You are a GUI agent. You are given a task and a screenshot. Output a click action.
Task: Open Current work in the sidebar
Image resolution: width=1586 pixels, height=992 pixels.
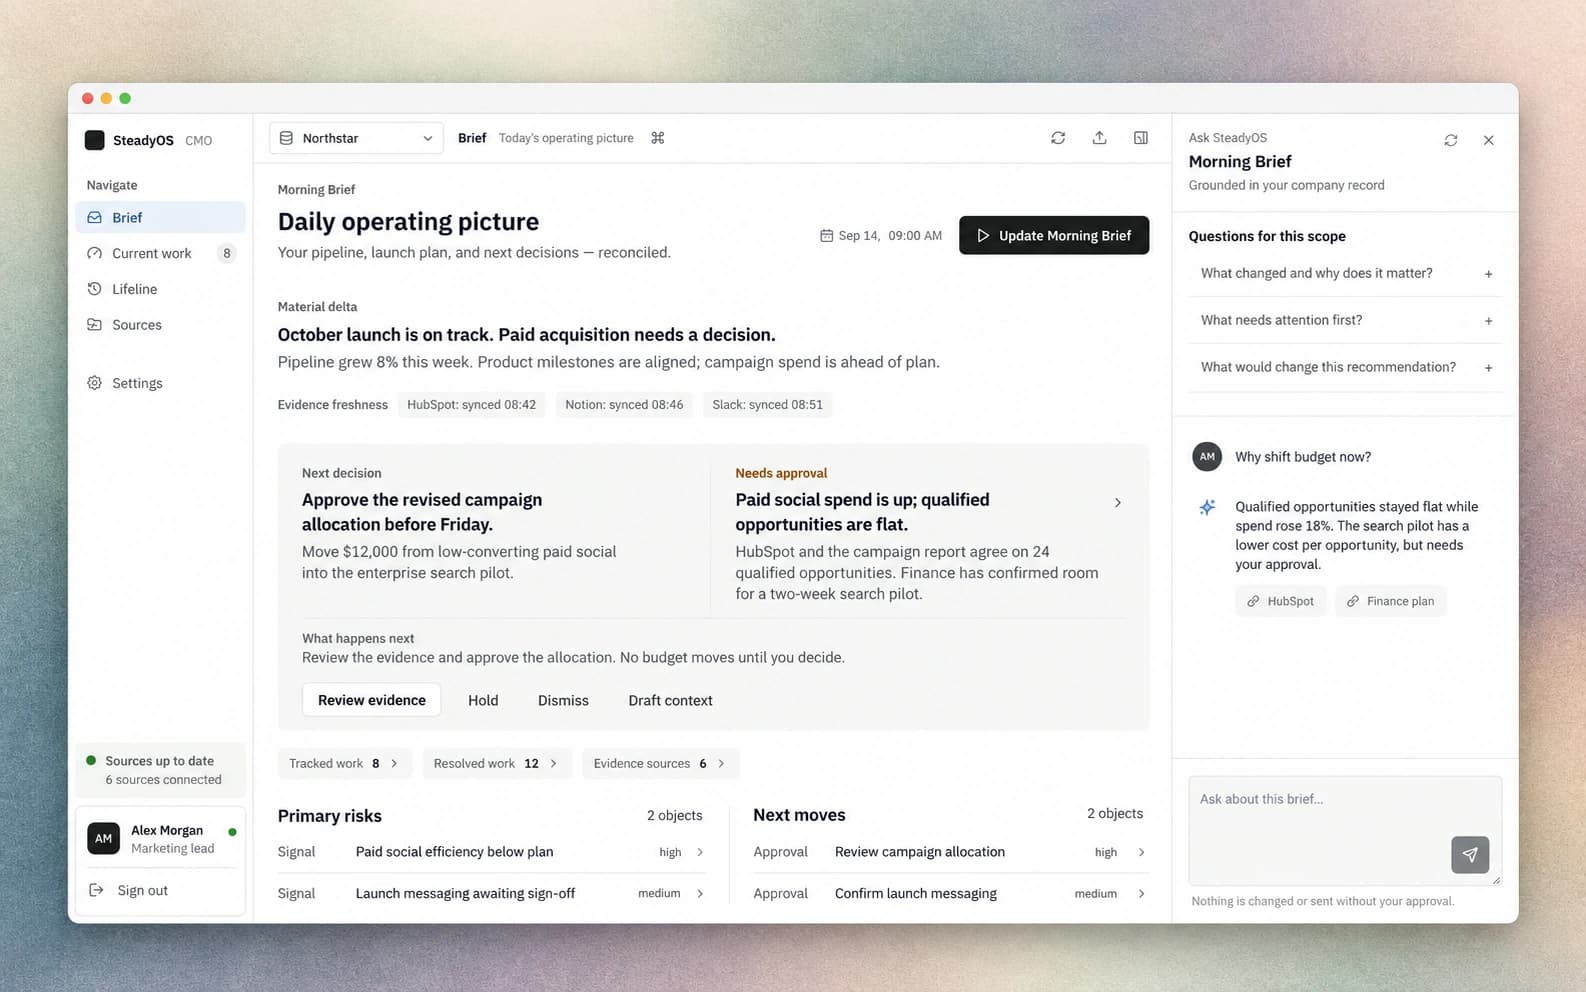[160, 253]
